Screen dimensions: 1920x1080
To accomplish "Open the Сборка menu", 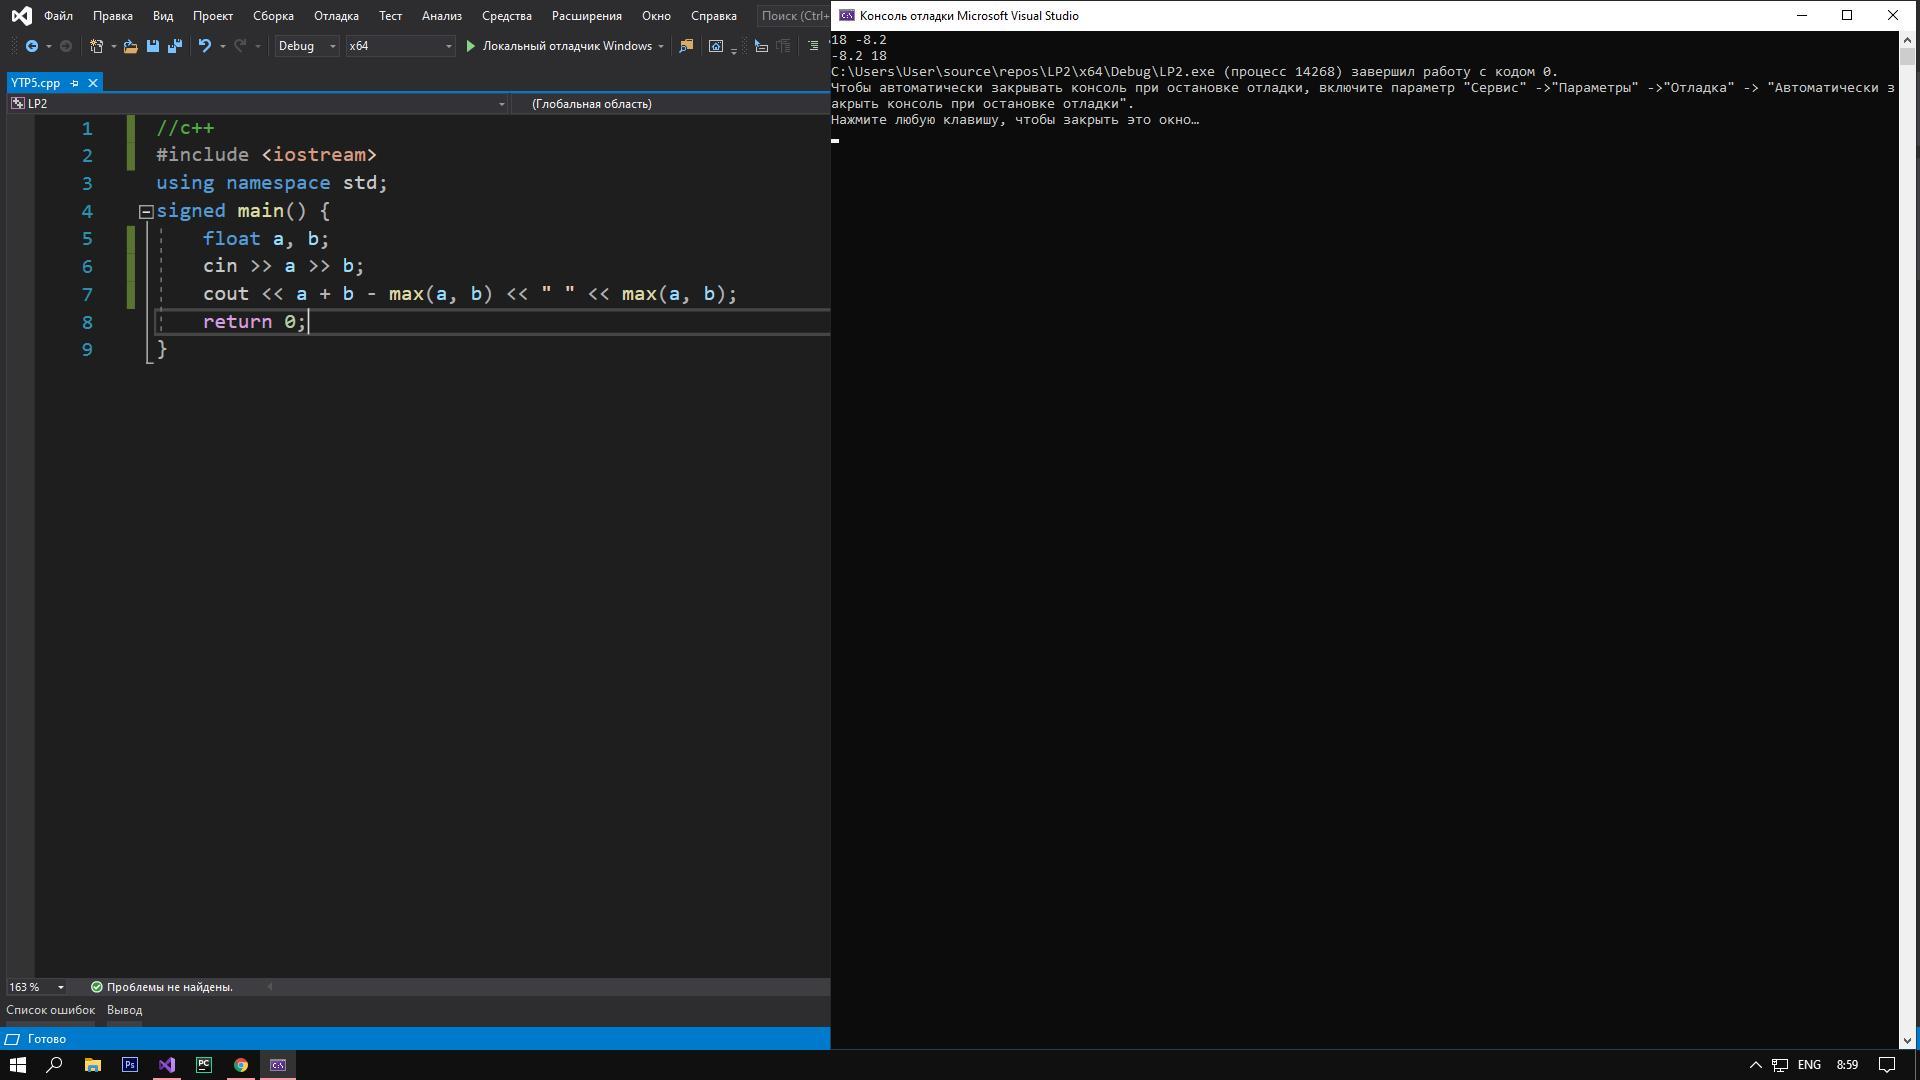I will [x=273, y=16].
